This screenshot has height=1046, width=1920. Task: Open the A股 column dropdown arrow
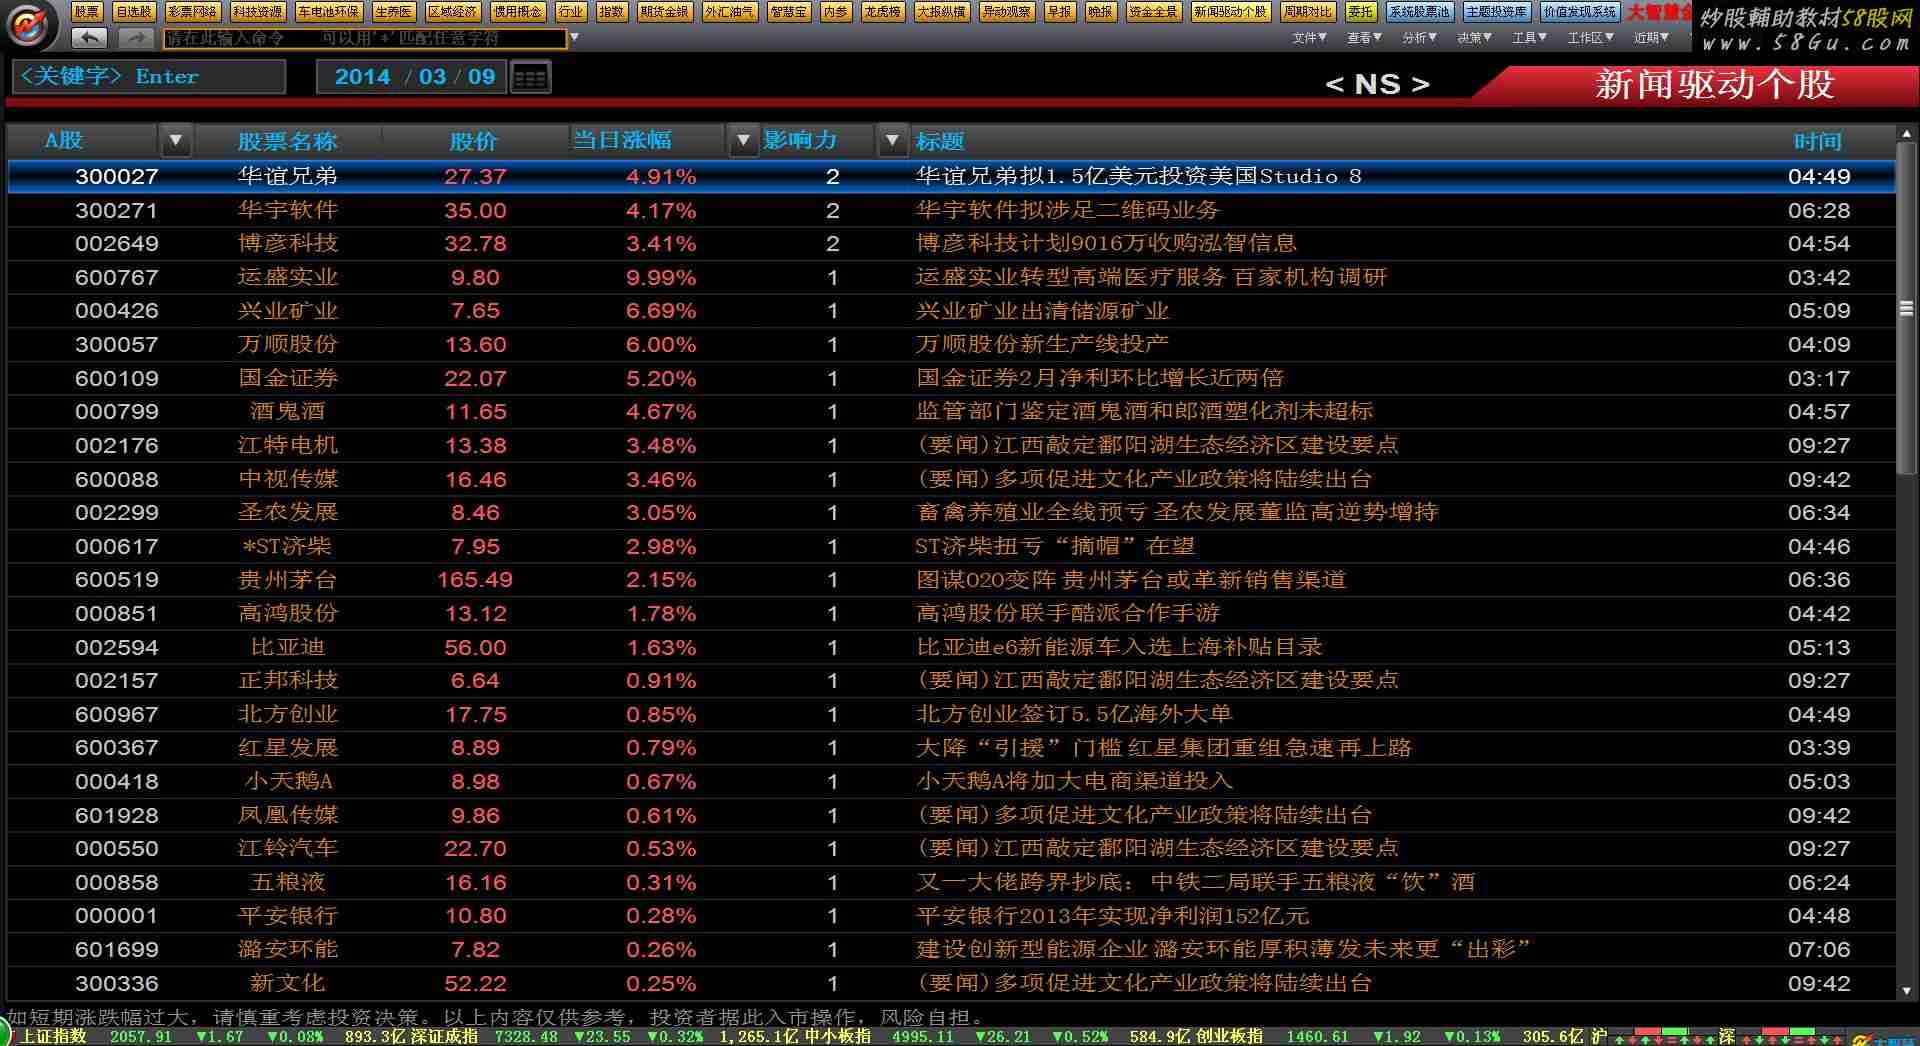tap(176, 141)
